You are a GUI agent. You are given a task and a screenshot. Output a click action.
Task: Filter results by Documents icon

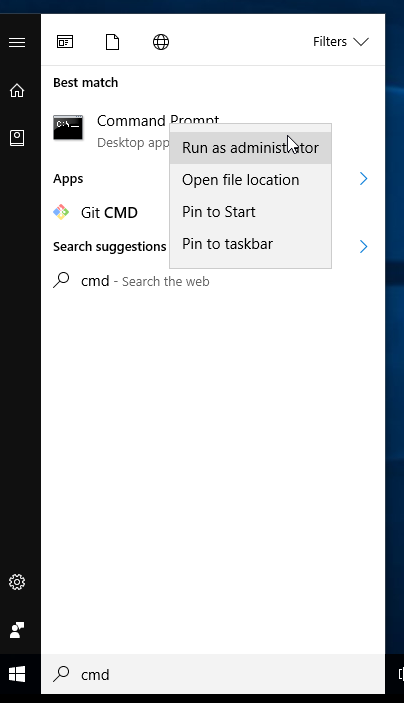(x=113, y=42)
